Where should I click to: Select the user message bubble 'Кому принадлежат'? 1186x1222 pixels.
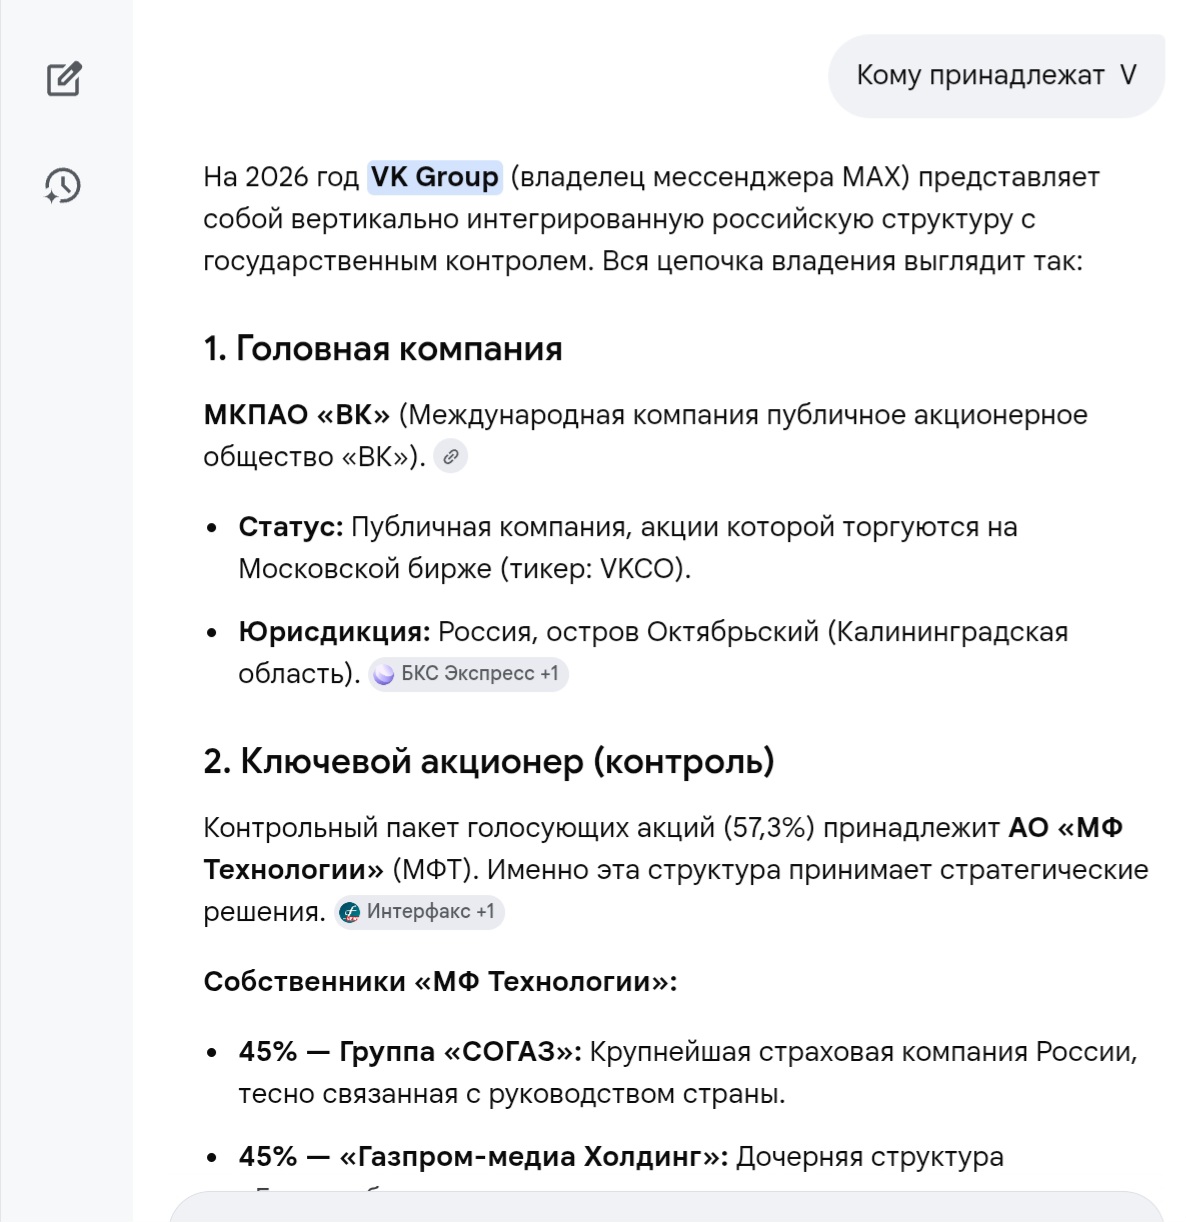pos(995,76)
